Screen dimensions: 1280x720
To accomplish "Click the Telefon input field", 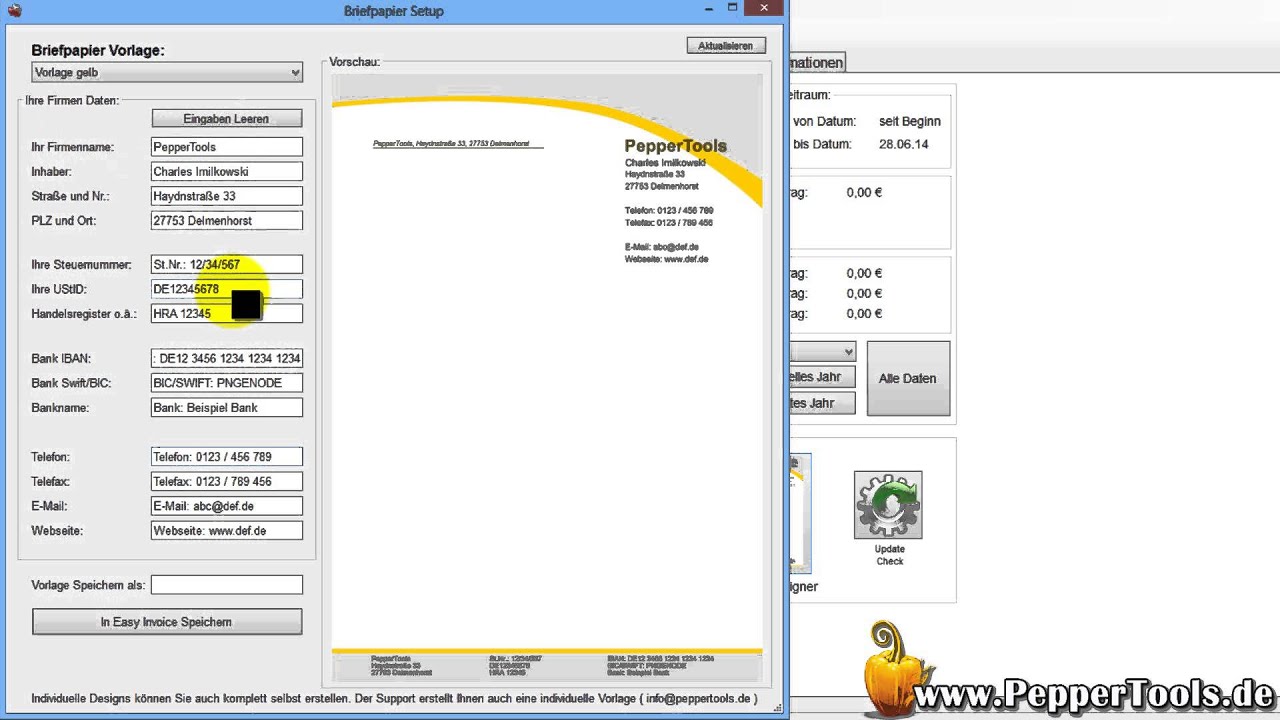I will tap(227, 457).
